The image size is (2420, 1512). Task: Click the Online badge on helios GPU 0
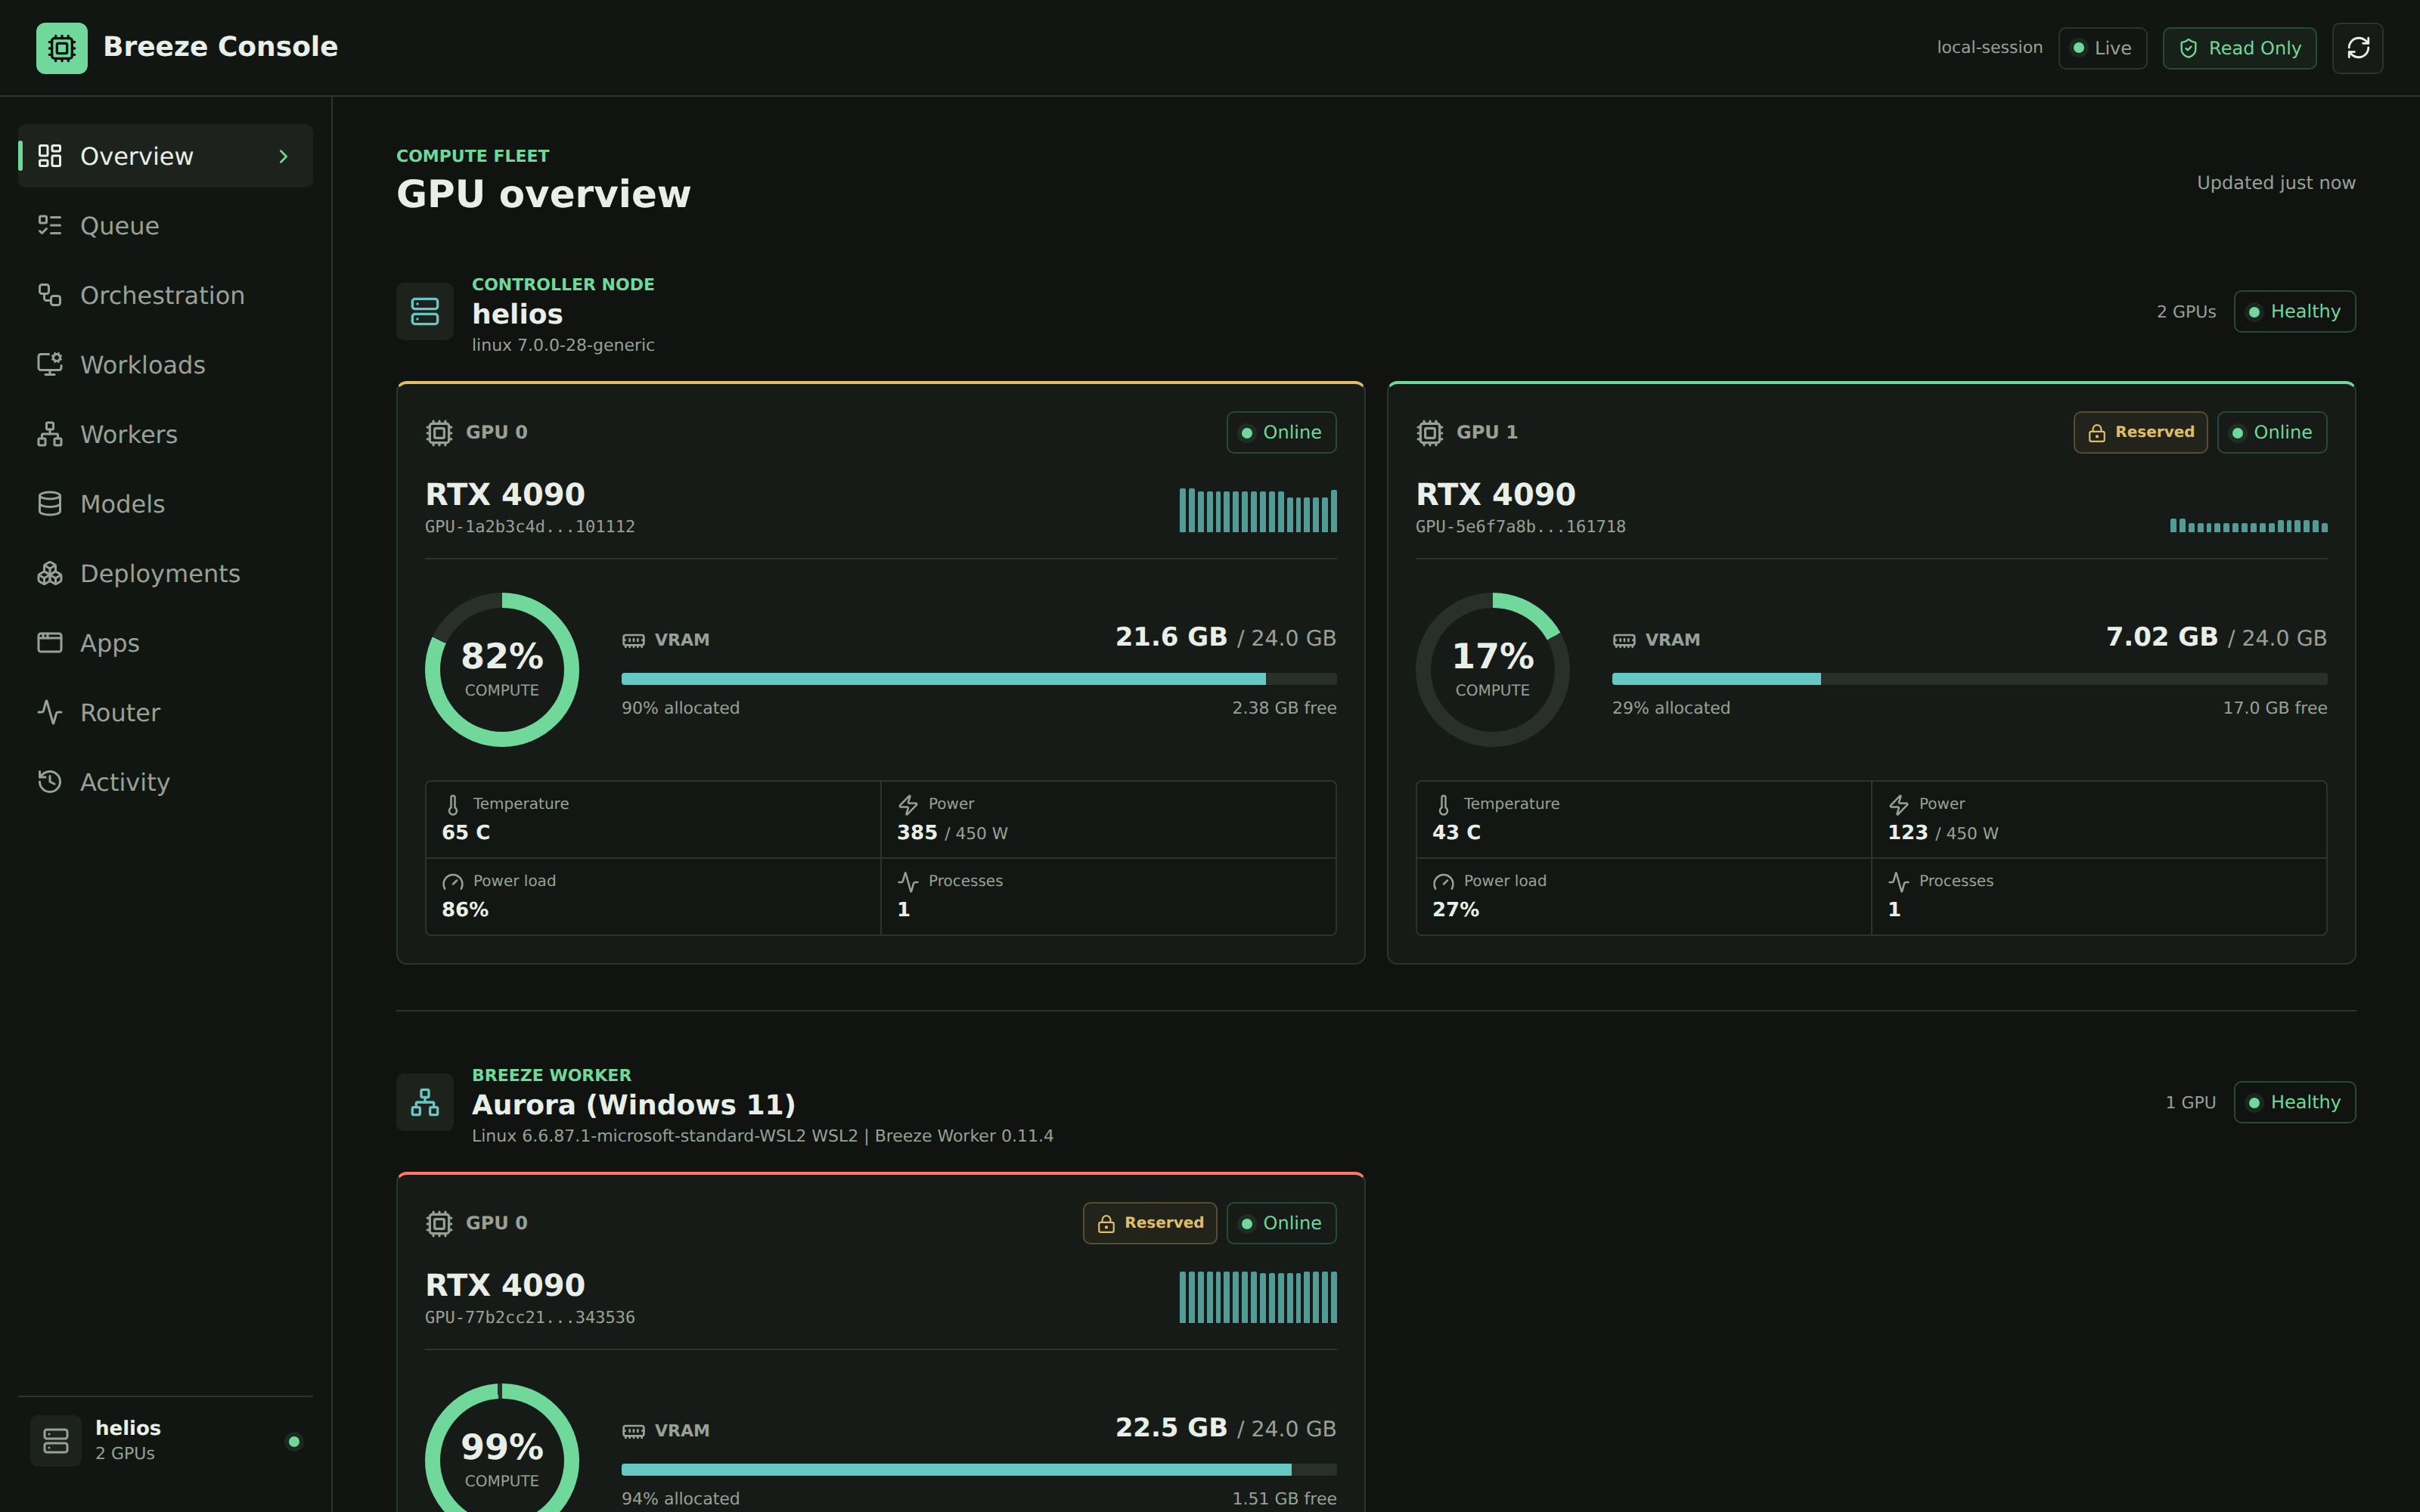pyautogui.click(x=1281, y=432)
